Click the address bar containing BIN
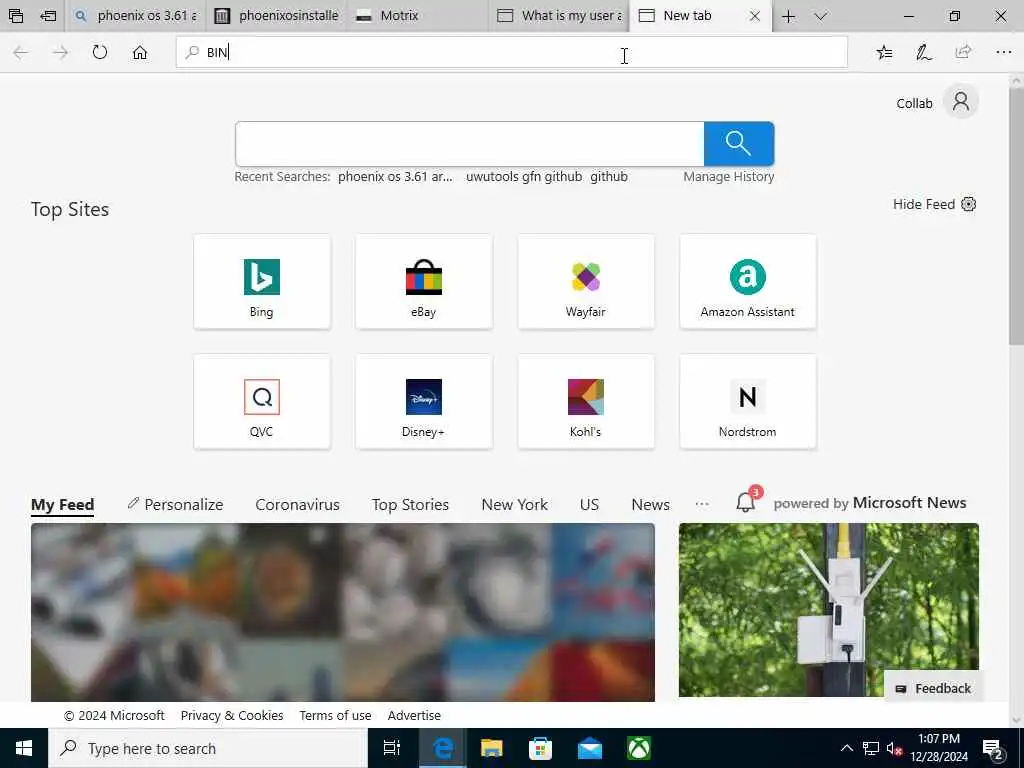Viewport: 1024px width, 768px height. (x=512, y=52)
